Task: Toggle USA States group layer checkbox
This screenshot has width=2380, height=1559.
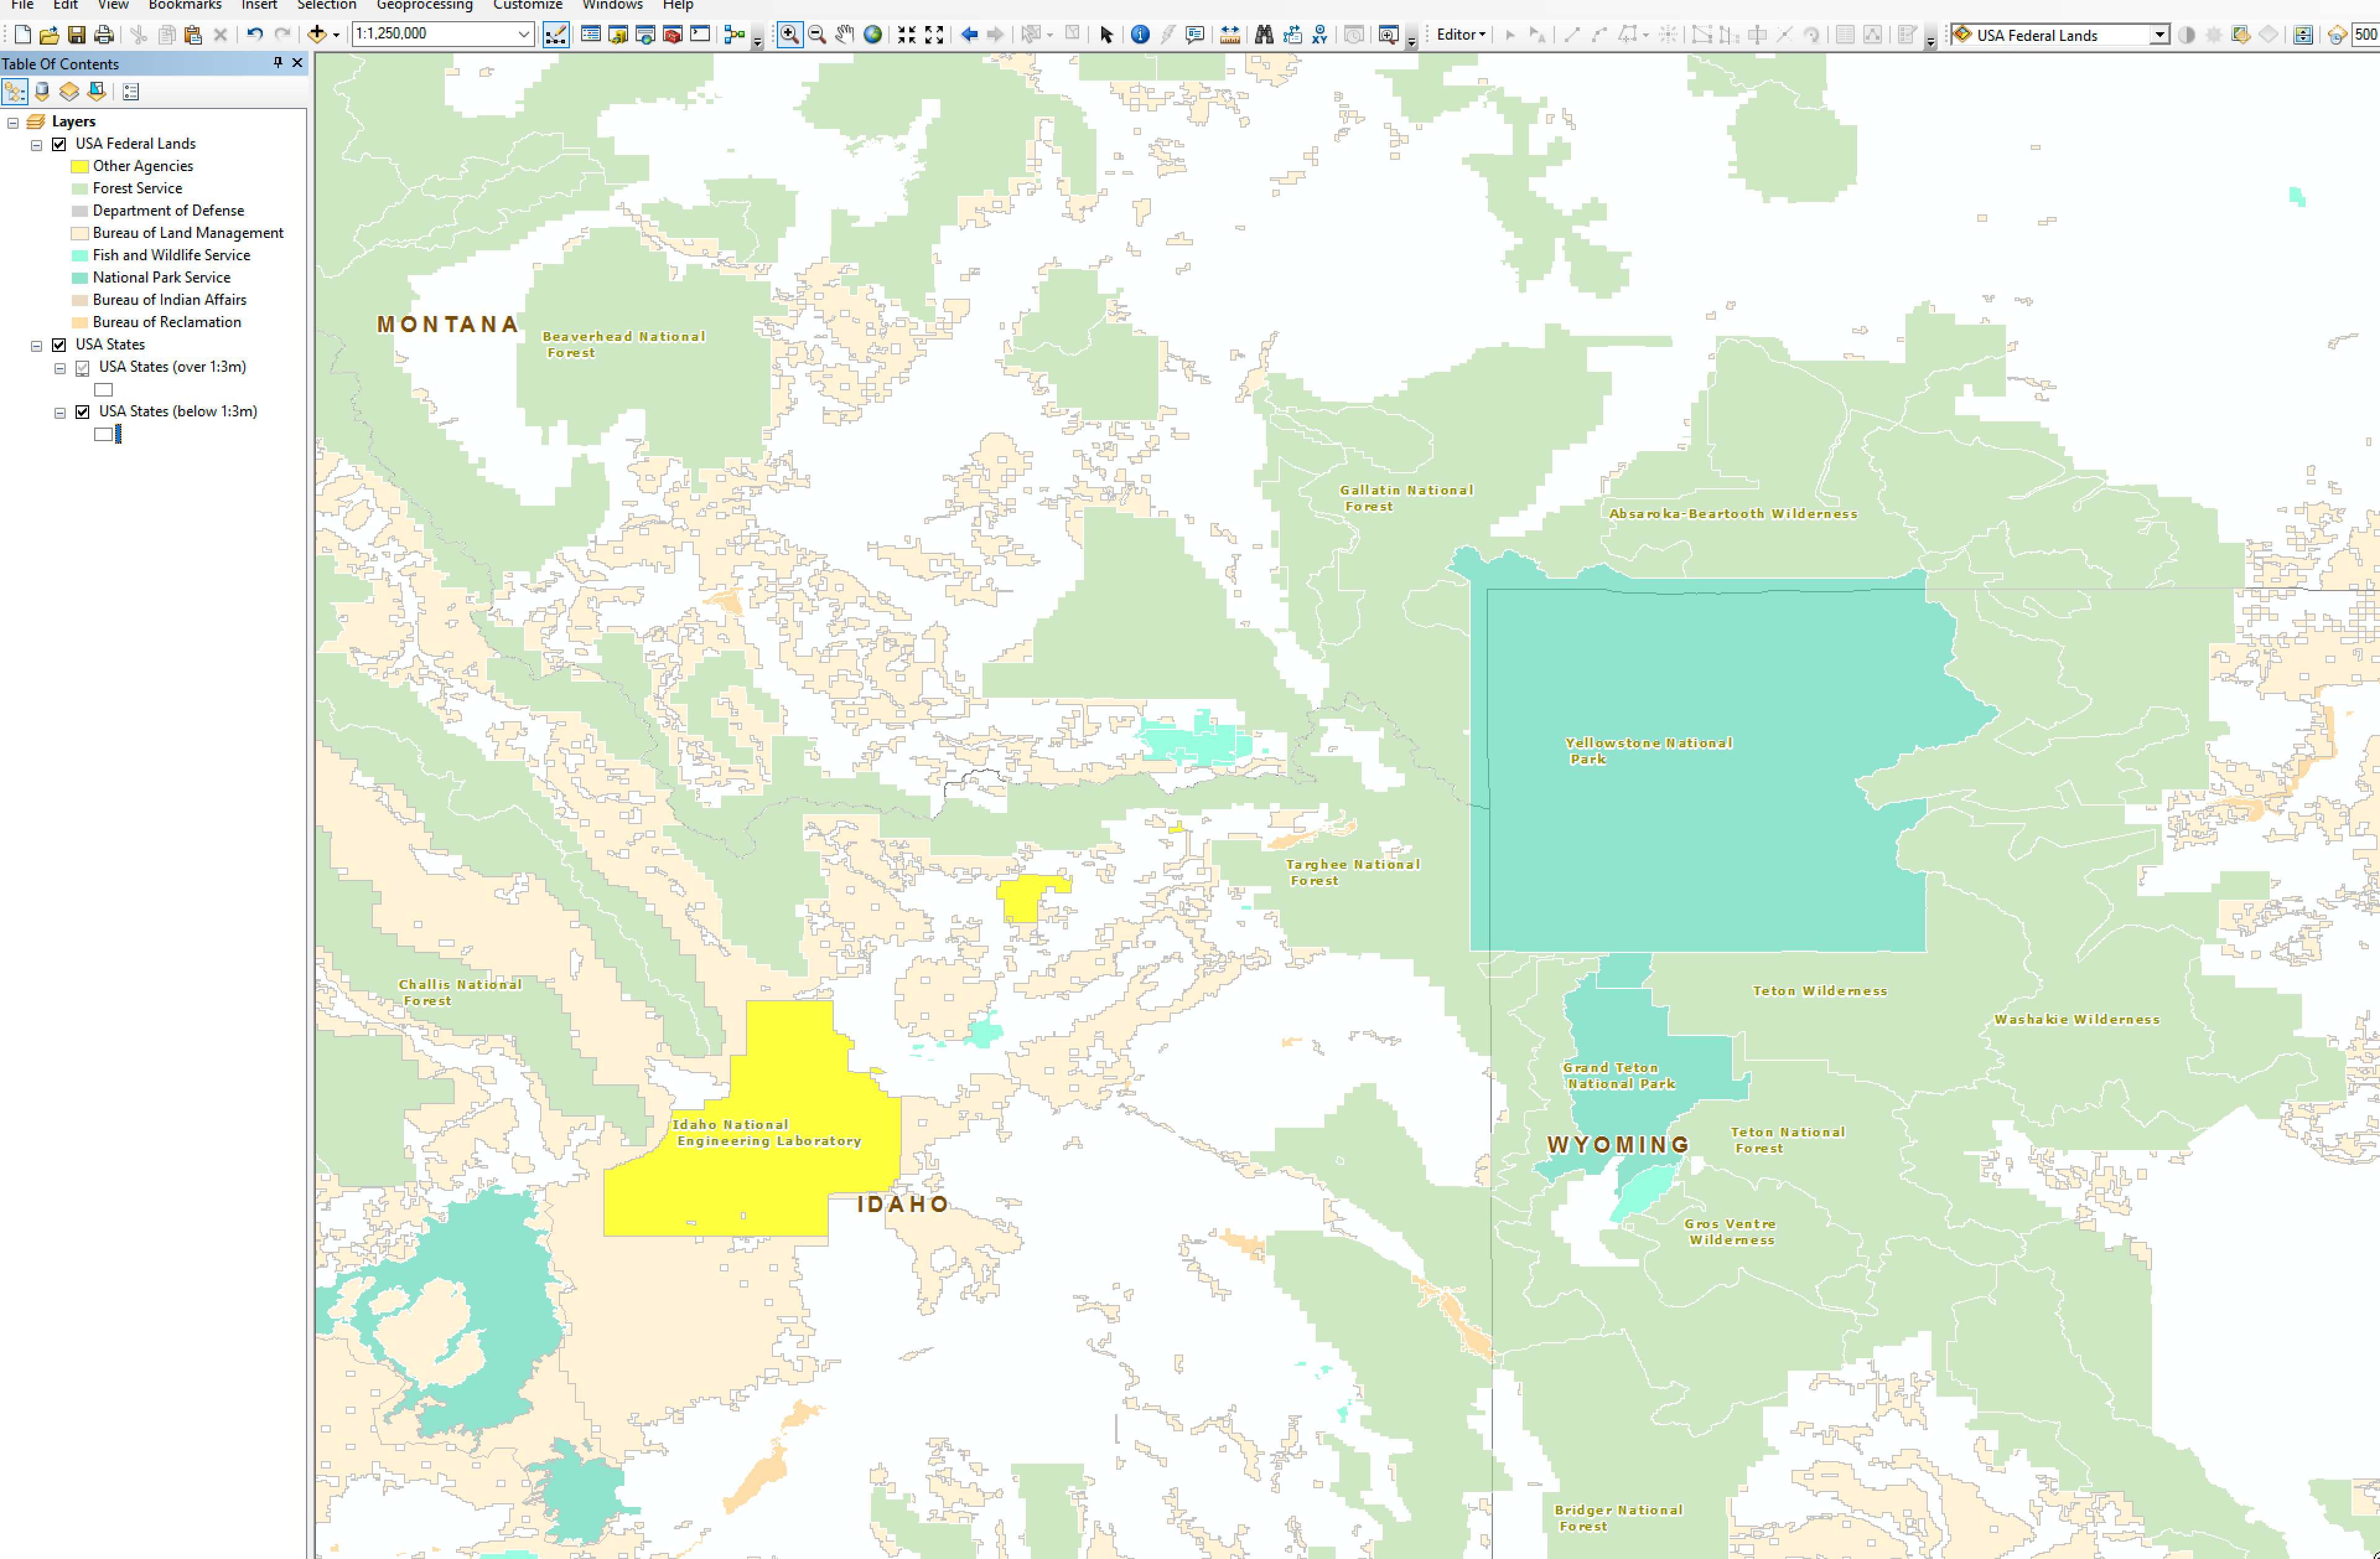Action: pyautogui.click(x=59, y=345)
